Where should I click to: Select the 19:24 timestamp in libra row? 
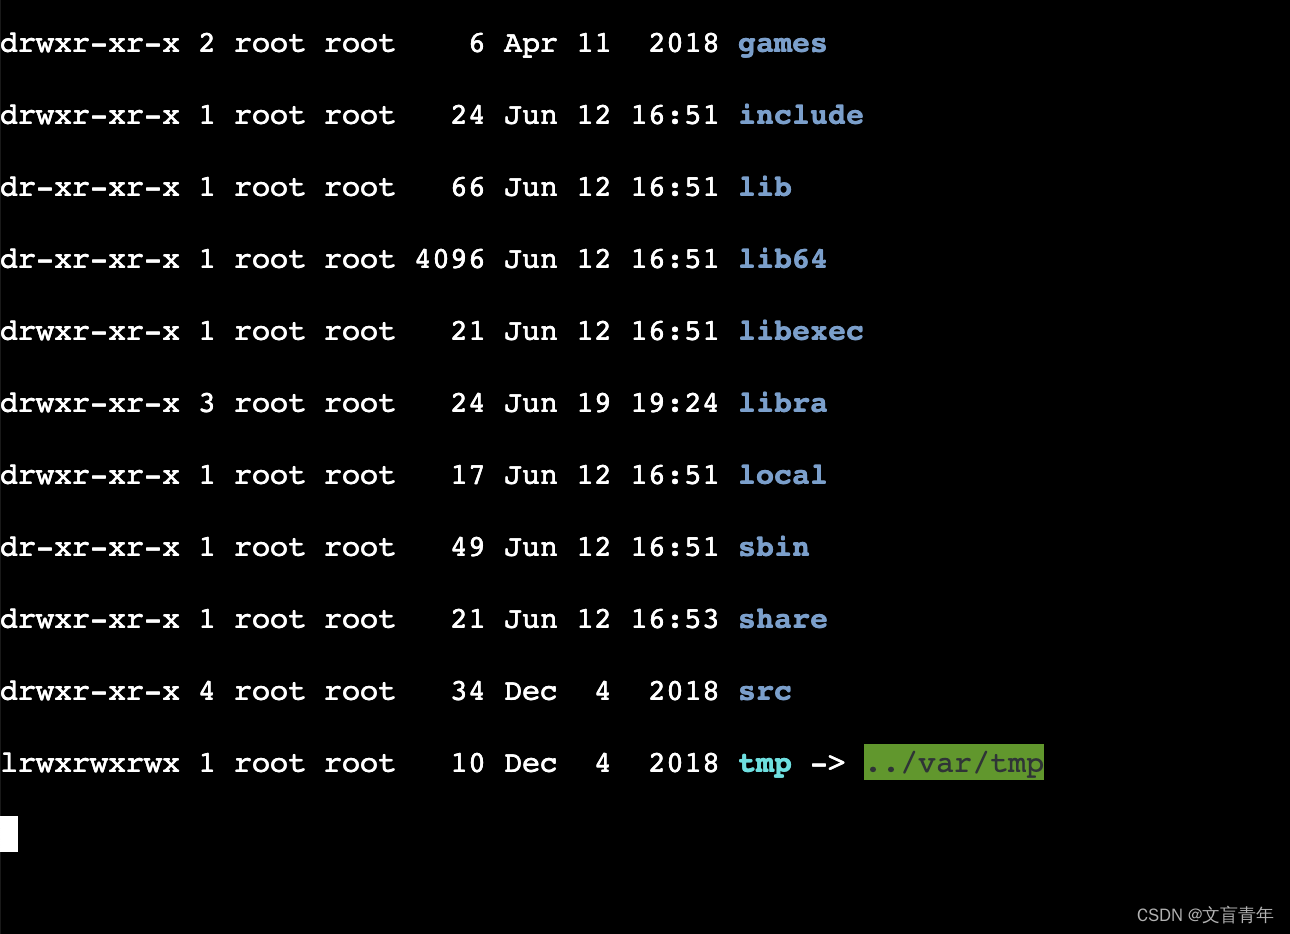(675, 403)
